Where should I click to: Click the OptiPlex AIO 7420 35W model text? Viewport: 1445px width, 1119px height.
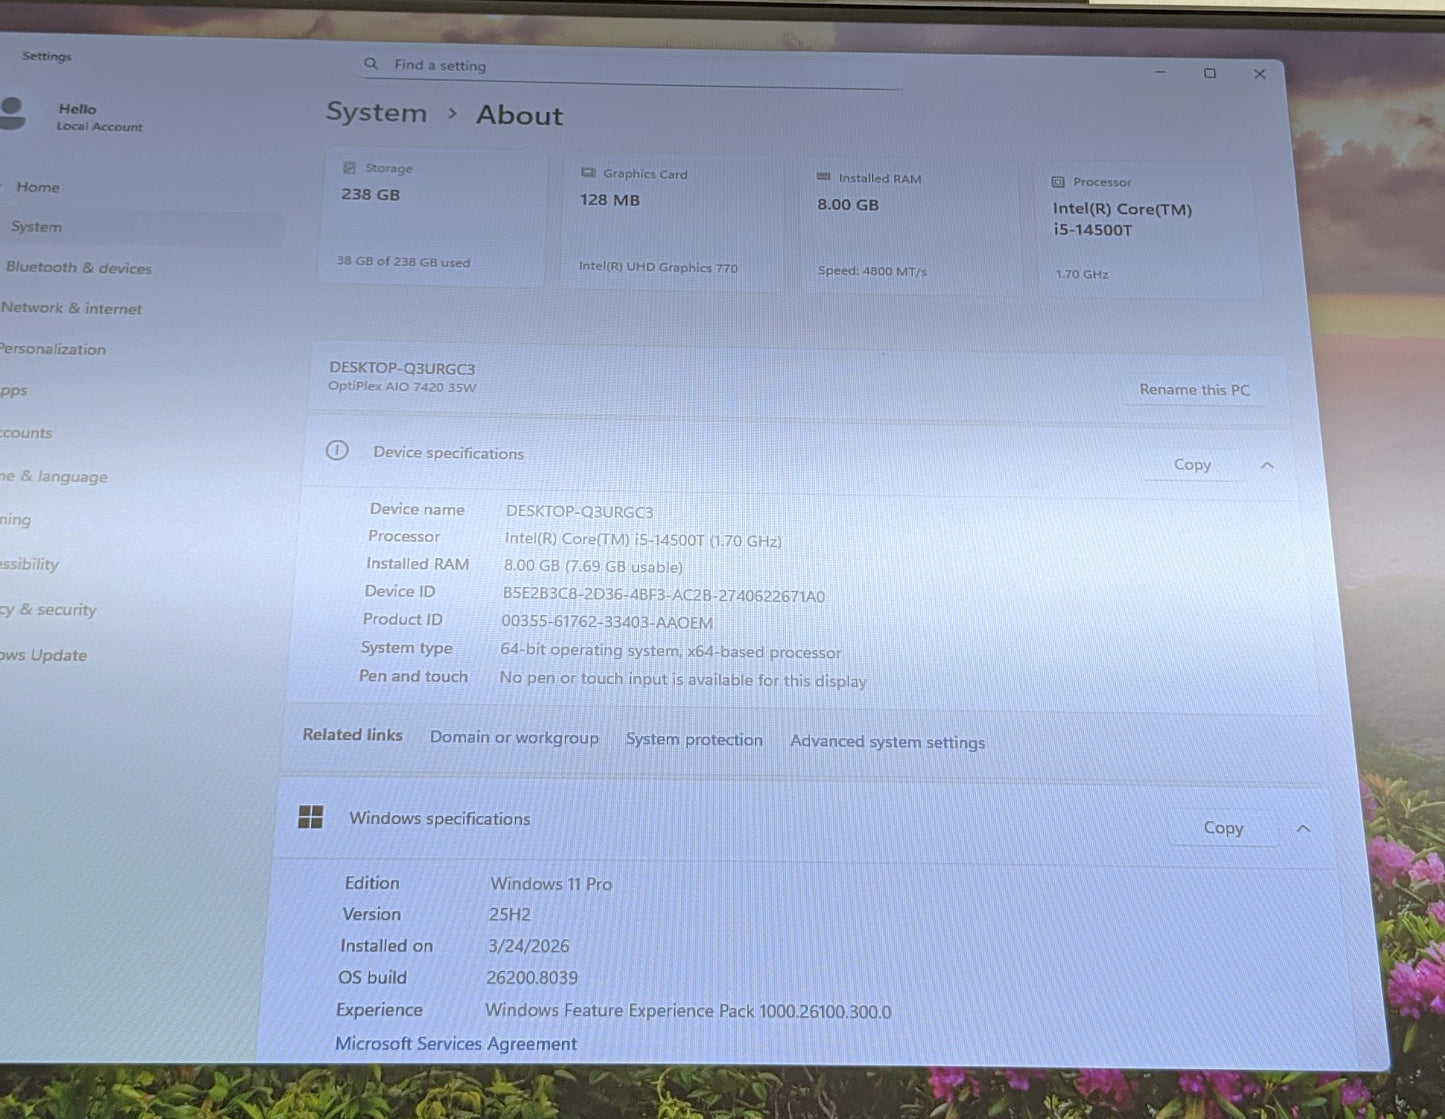pyautogui.click(x=402, y=387)
